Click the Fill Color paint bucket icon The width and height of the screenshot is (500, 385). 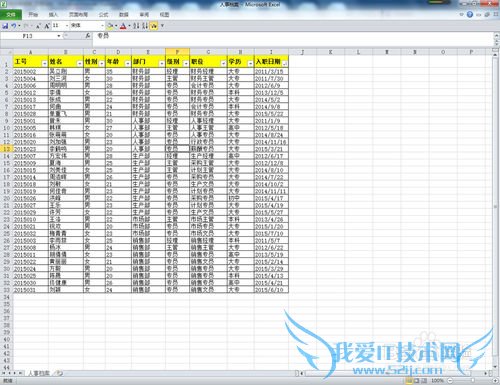point(110,26)
